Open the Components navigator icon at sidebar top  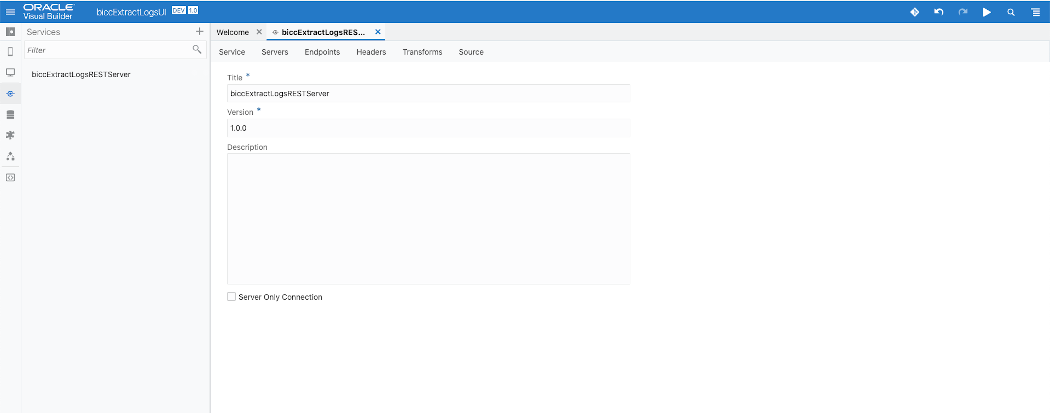coord(10,31)
